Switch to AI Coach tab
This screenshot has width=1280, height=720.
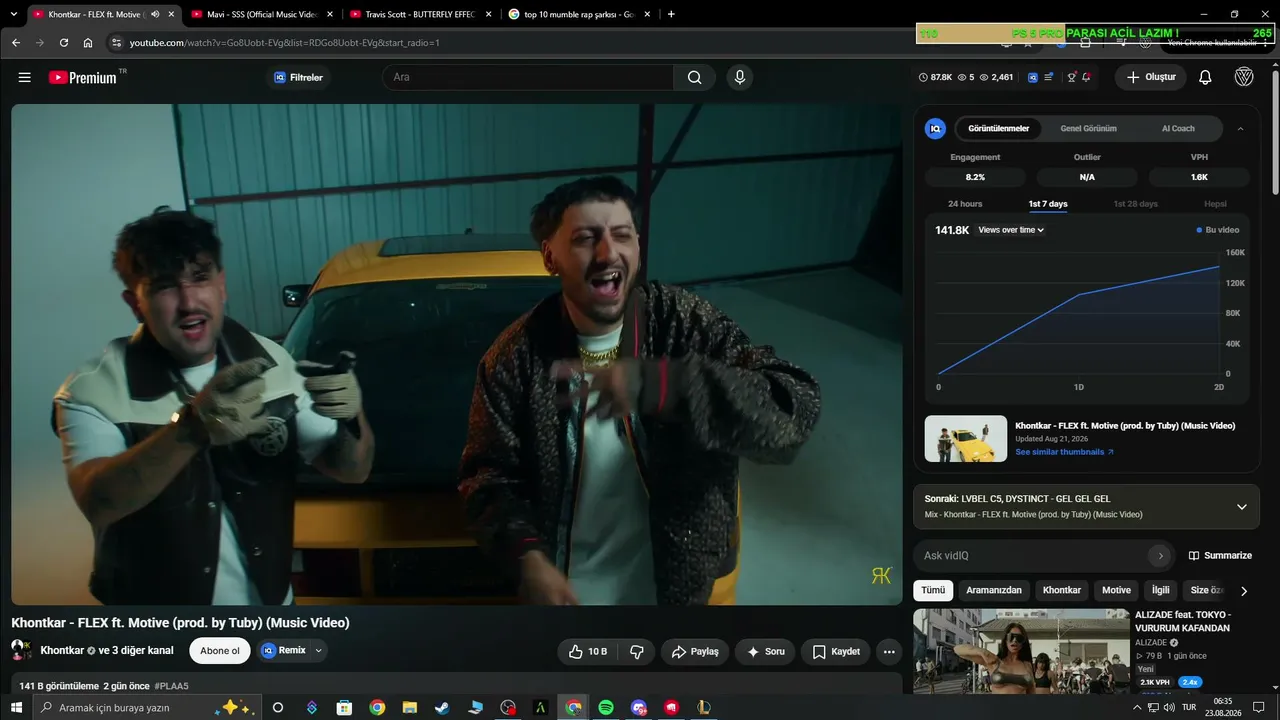click(x=1178, y=128)
